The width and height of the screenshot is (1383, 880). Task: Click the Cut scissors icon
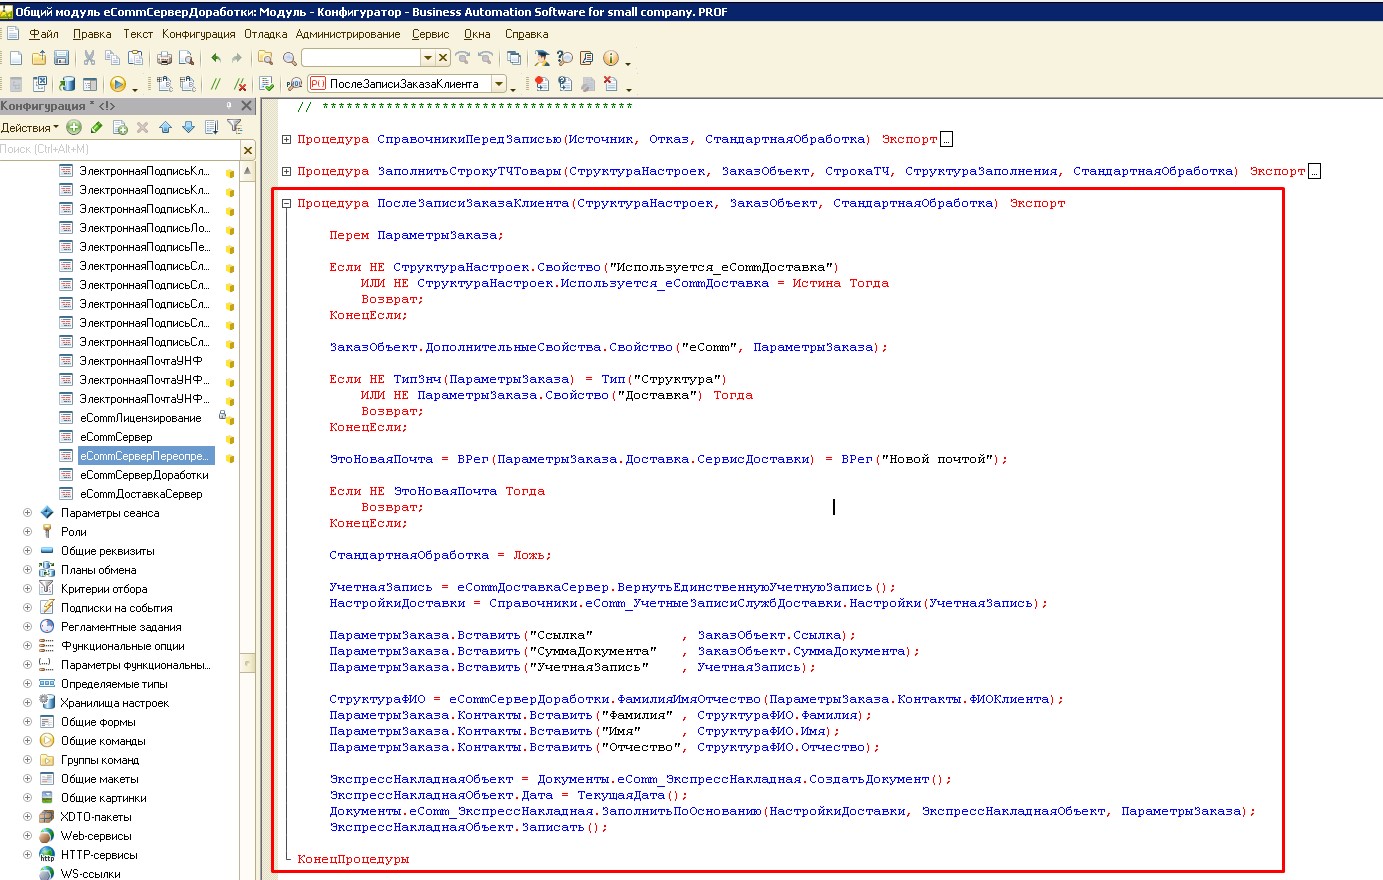click(x=89, y=58)
